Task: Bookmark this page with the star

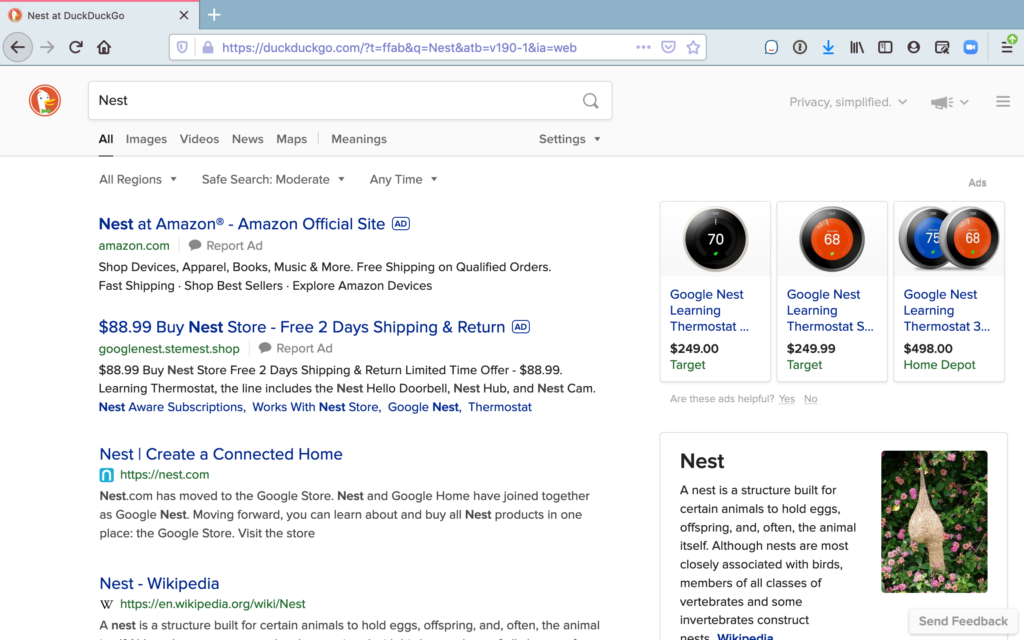Action: (x=693, y=47)
